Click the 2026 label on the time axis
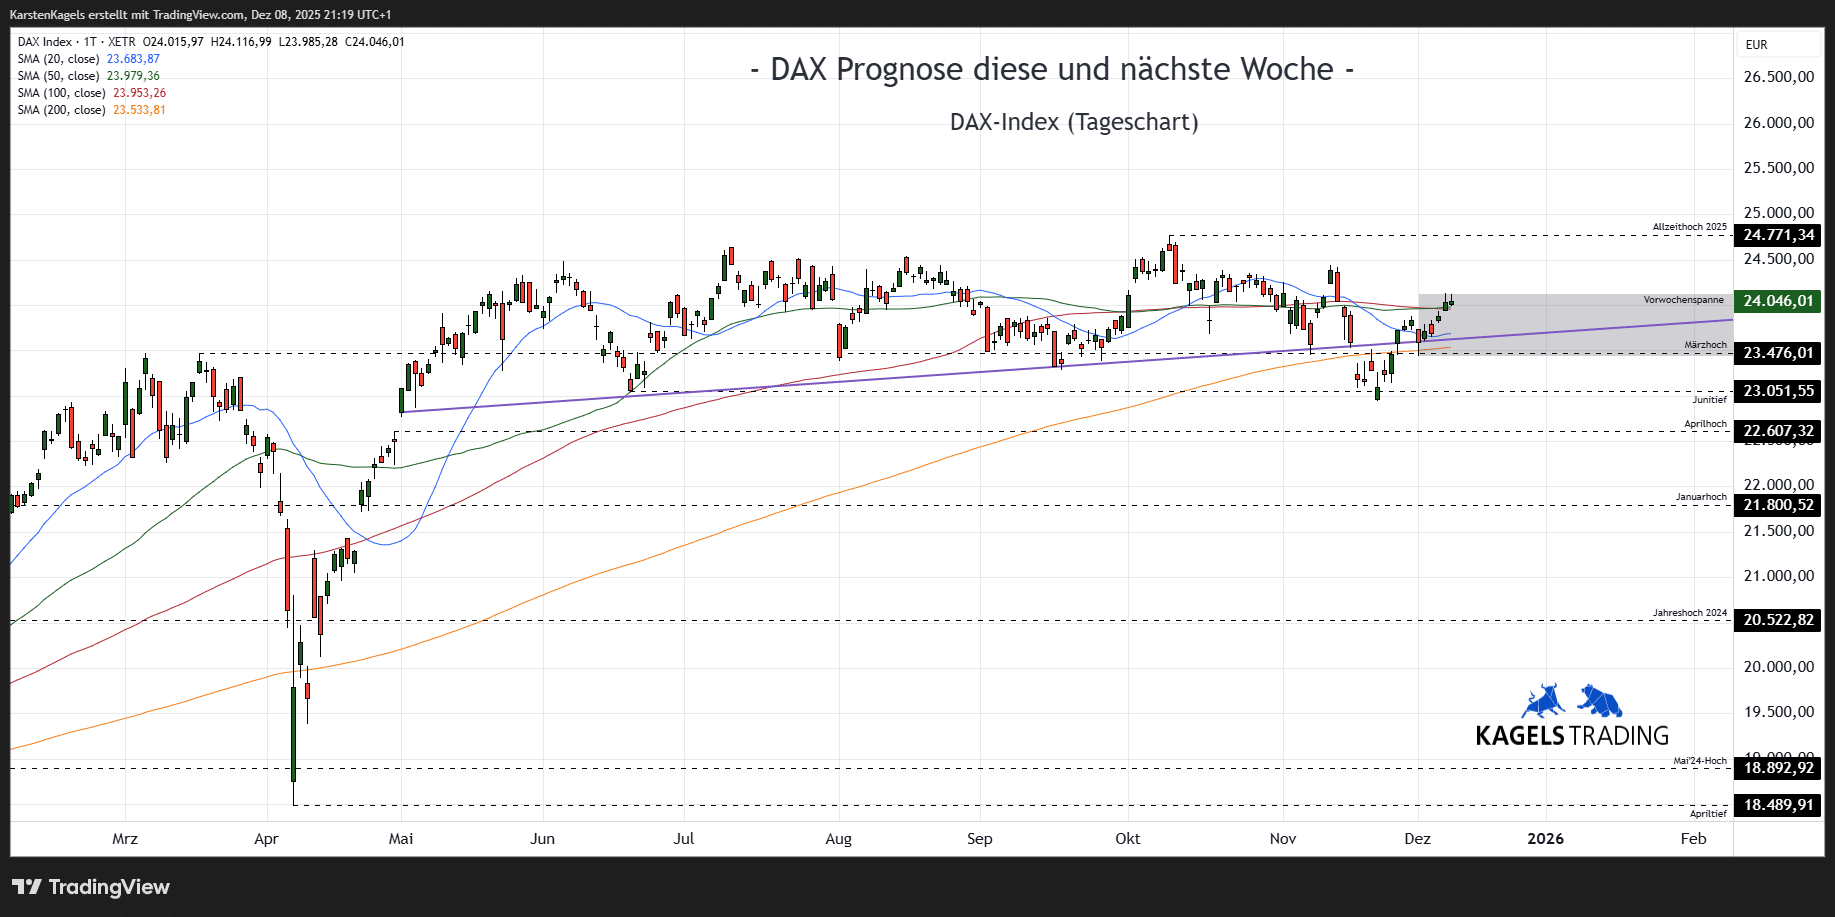 click(1545, 839)
